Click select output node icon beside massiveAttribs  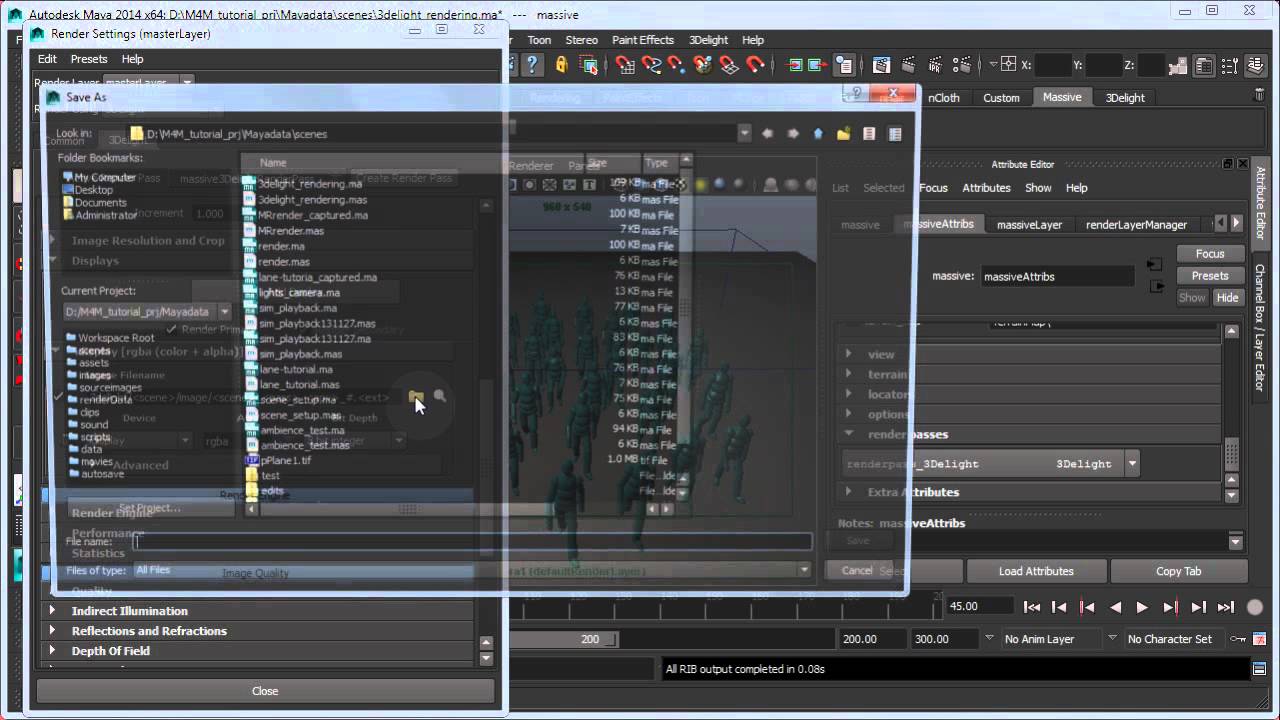(x=1158, y=286)
